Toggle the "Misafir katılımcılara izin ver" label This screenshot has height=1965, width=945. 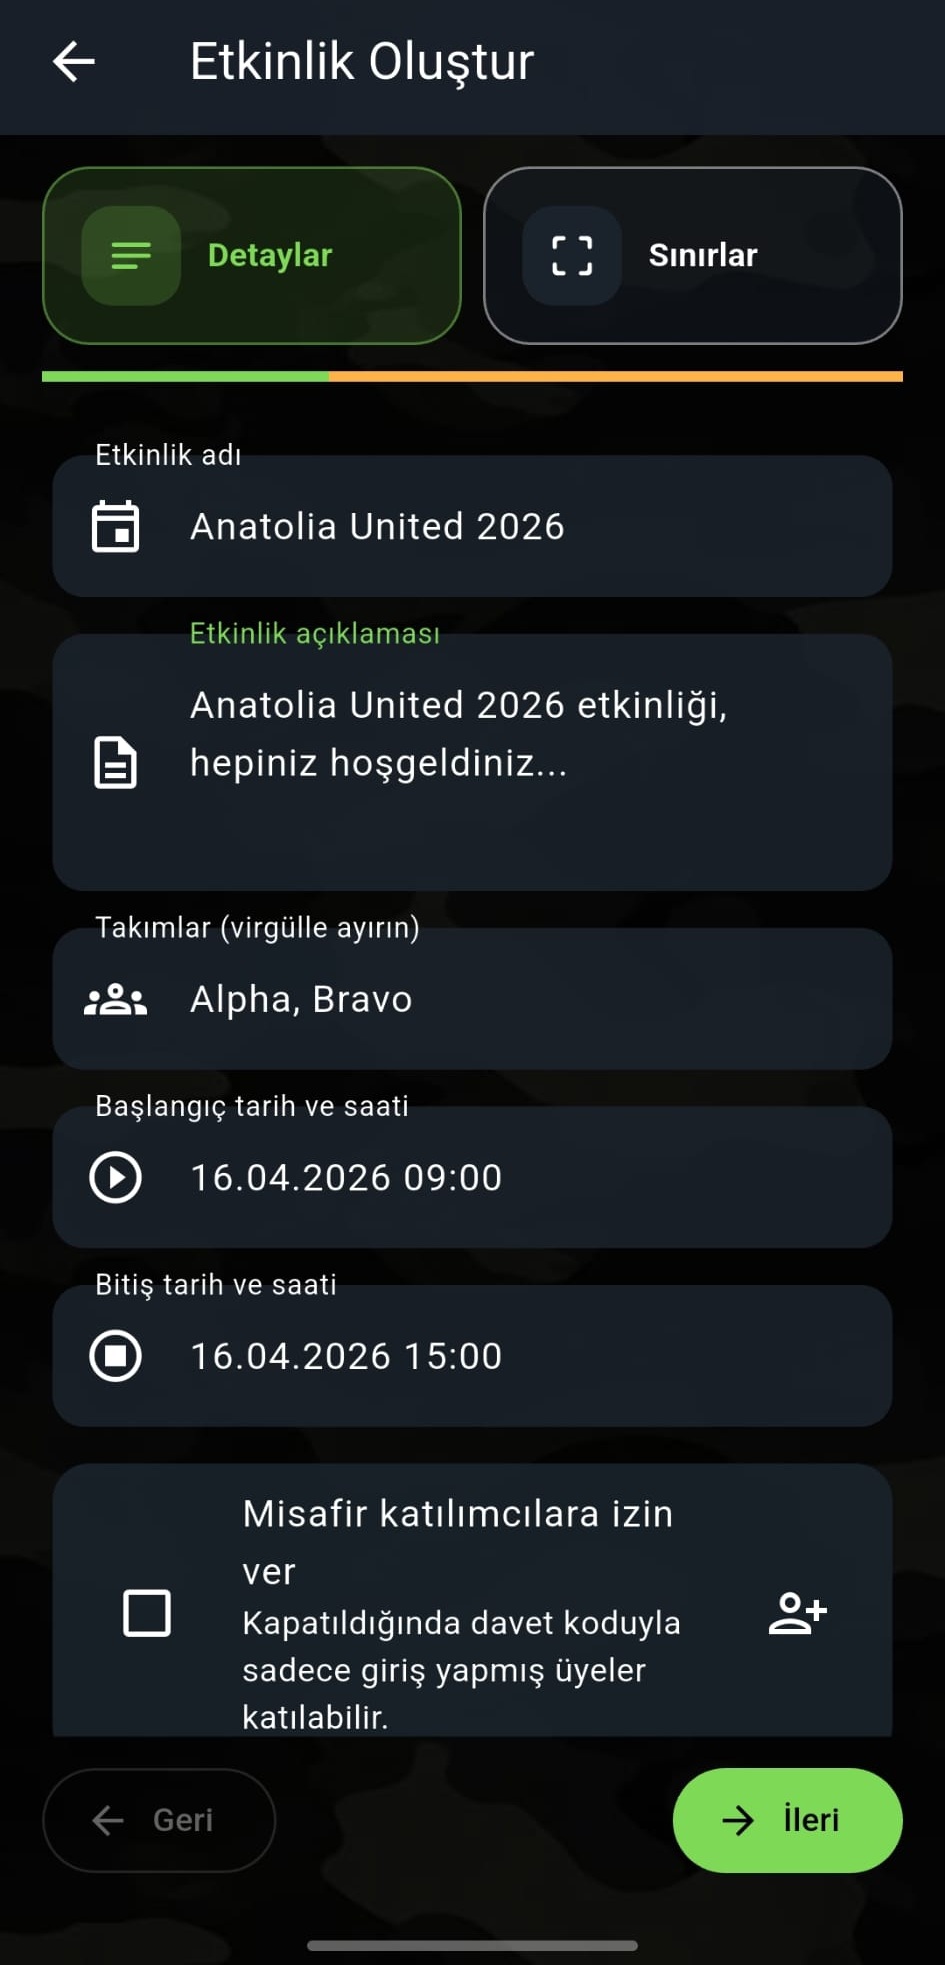(458, 1540)
